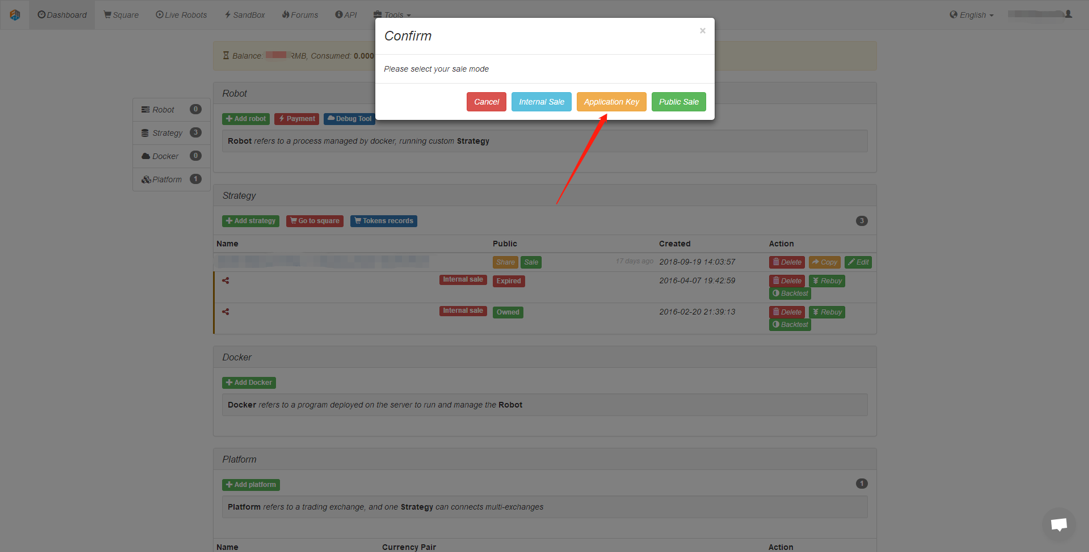Image resolution: width=1089 pixels, height=552 pixels.
Task: Open Tokens records button
Action: pos(383,221)
